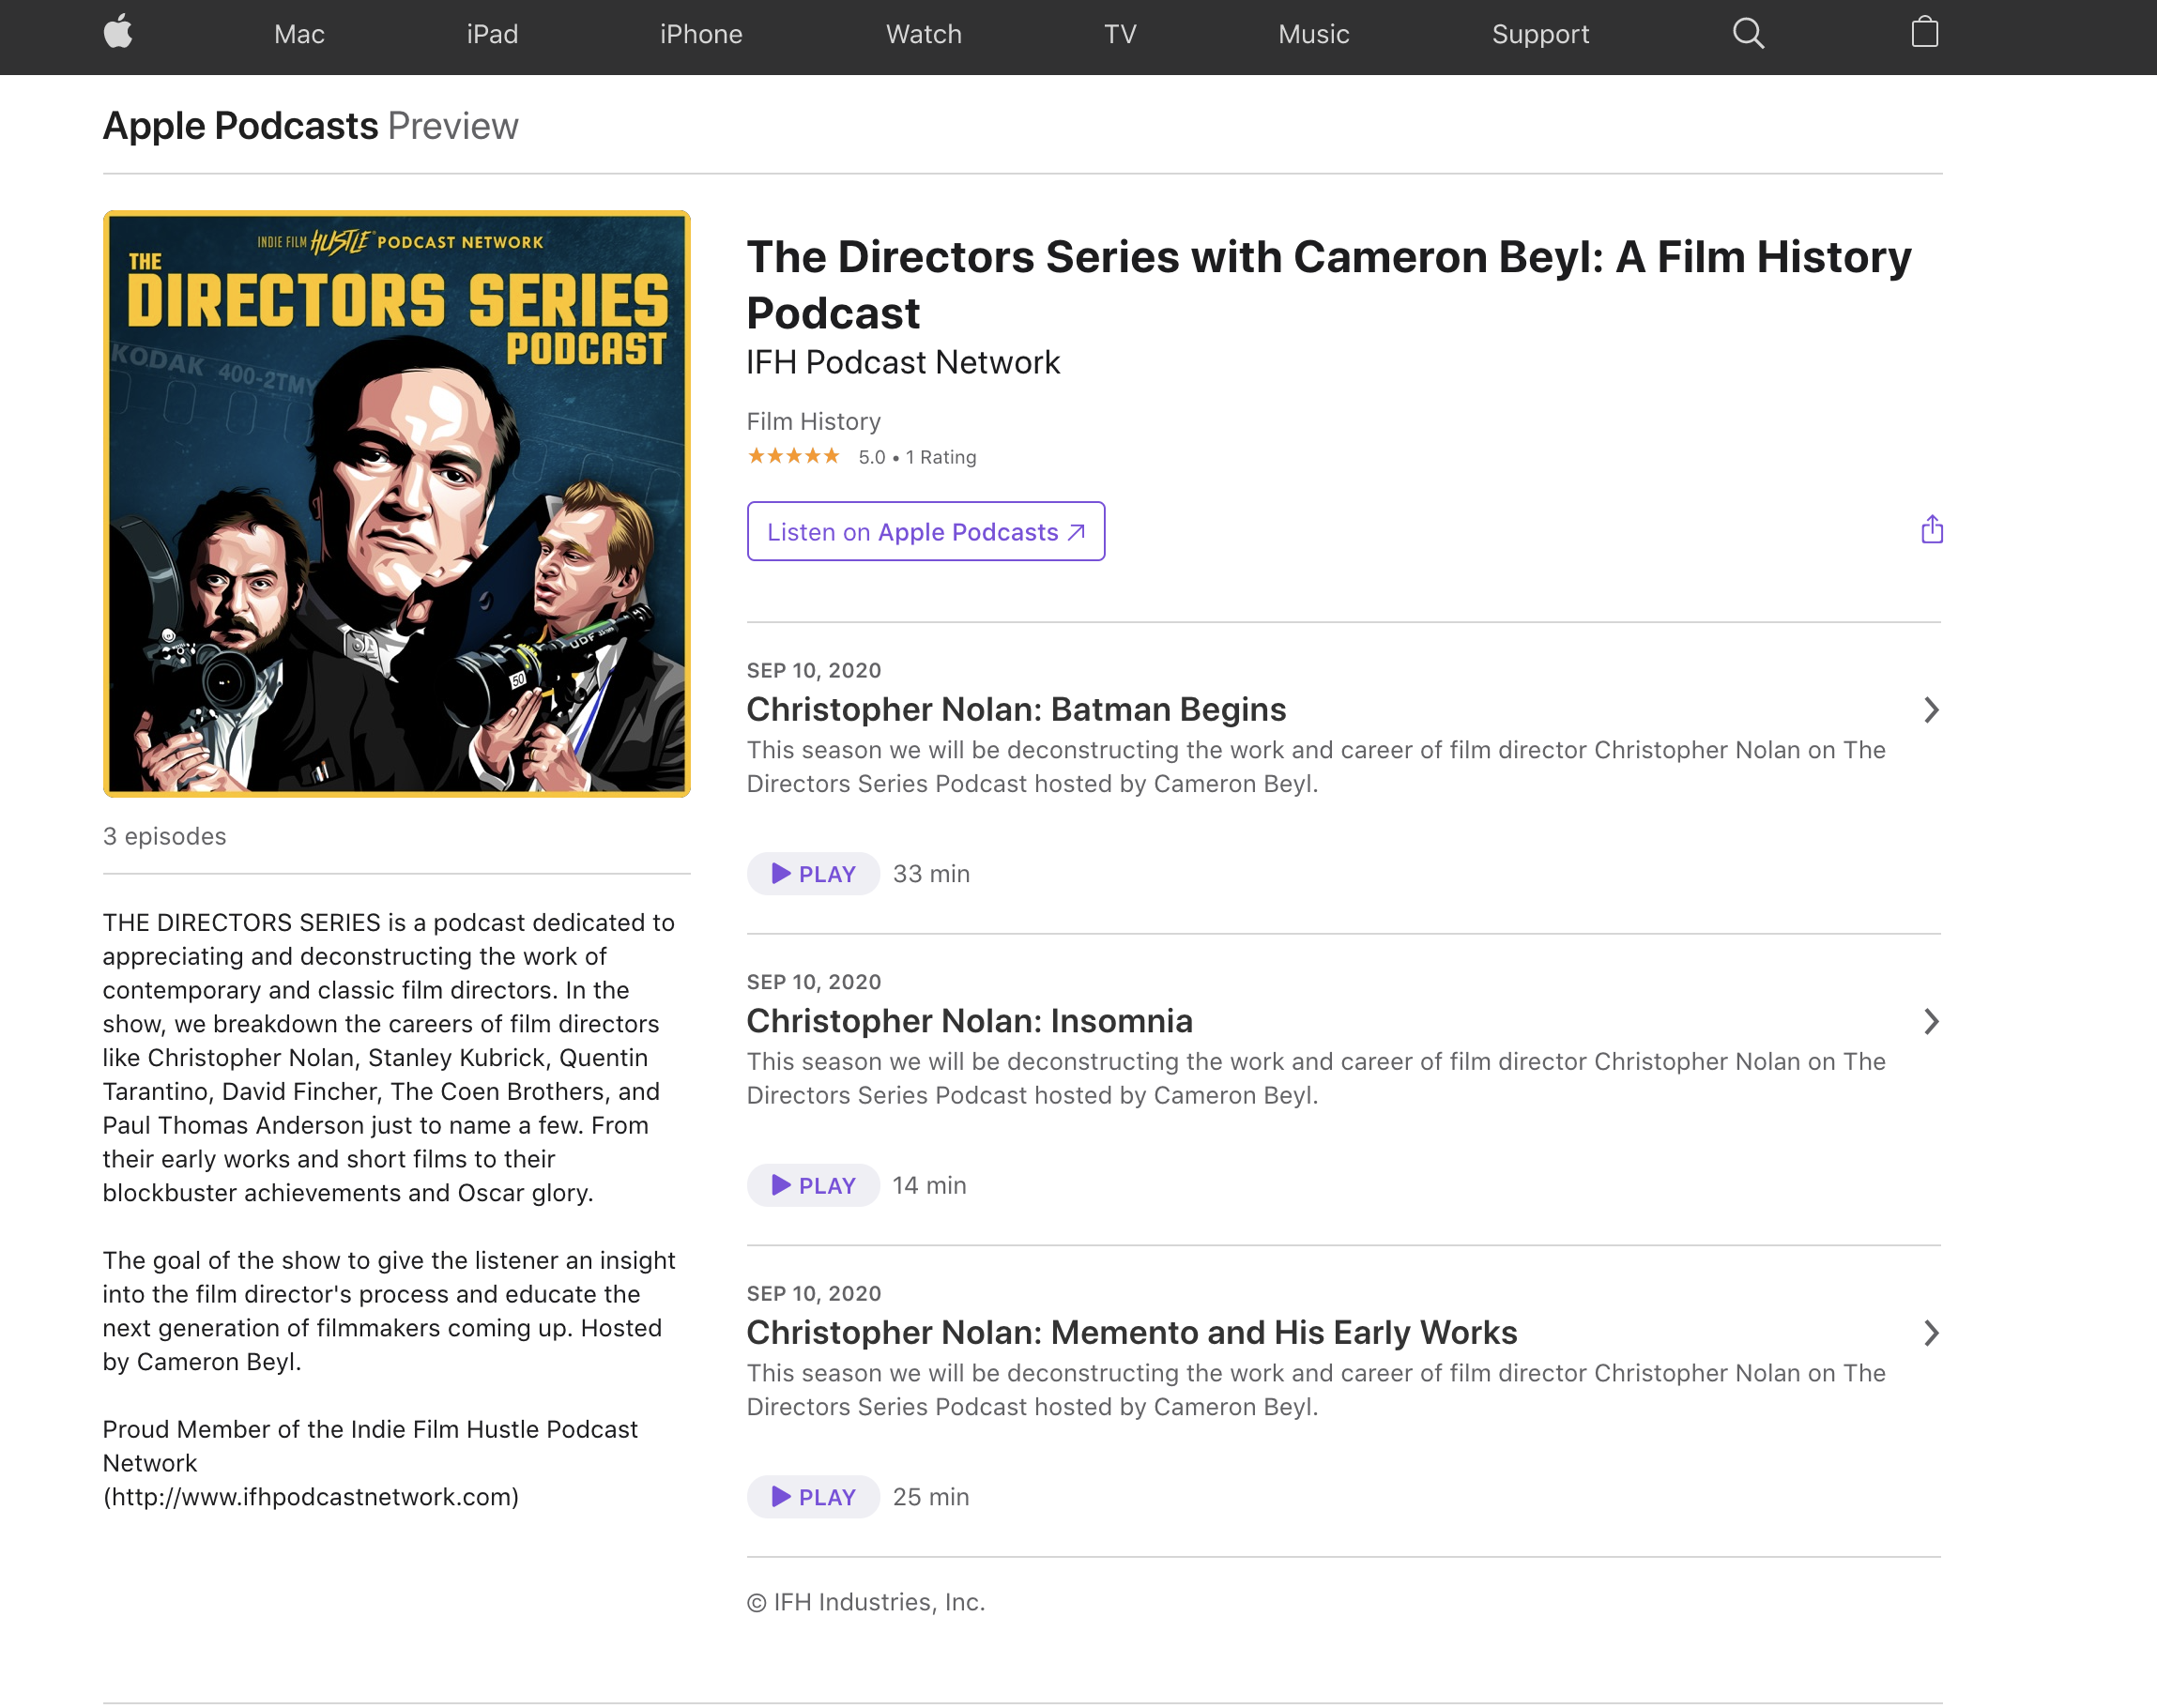The image size is (2157, 1708).
Task: Open Christopher Nolan: Batman Begins title link
Action: (1016, 709)
